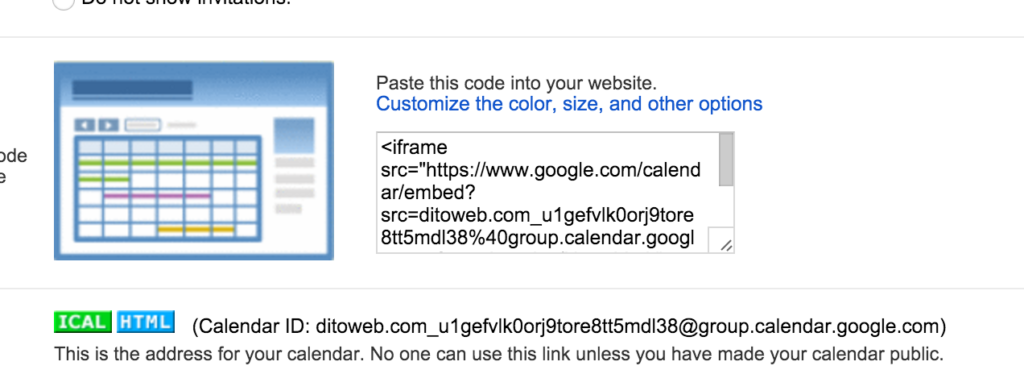The image size is (1024, 370).
Task: Click the dark blue title bar in the preview image
Action: (132, 88)
